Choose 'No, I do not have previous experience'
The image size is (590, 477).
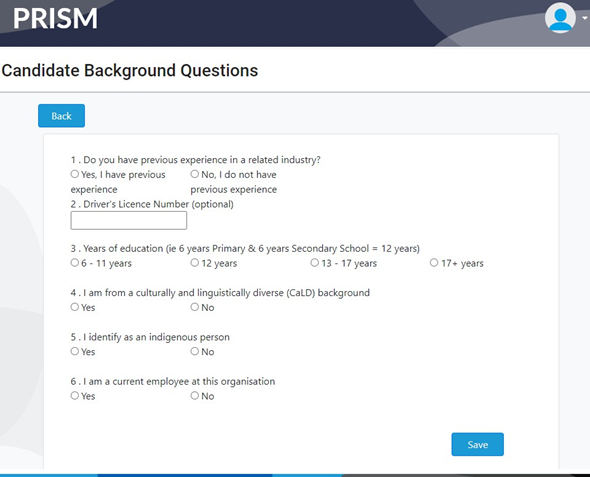pos(195,174)
